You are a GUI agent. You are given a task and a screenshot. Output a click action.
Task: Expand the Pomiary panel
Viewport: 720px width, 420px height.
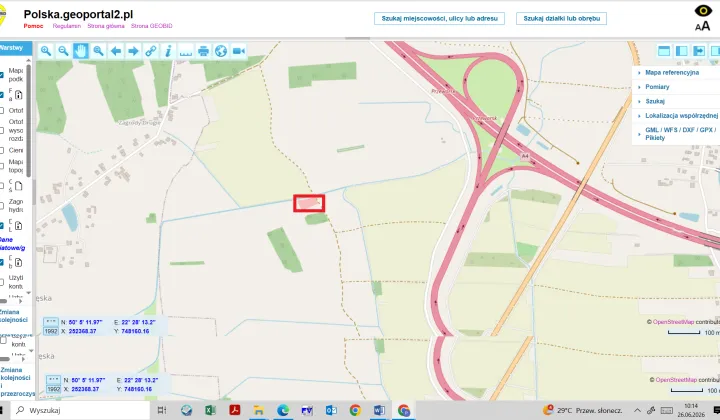657,87
